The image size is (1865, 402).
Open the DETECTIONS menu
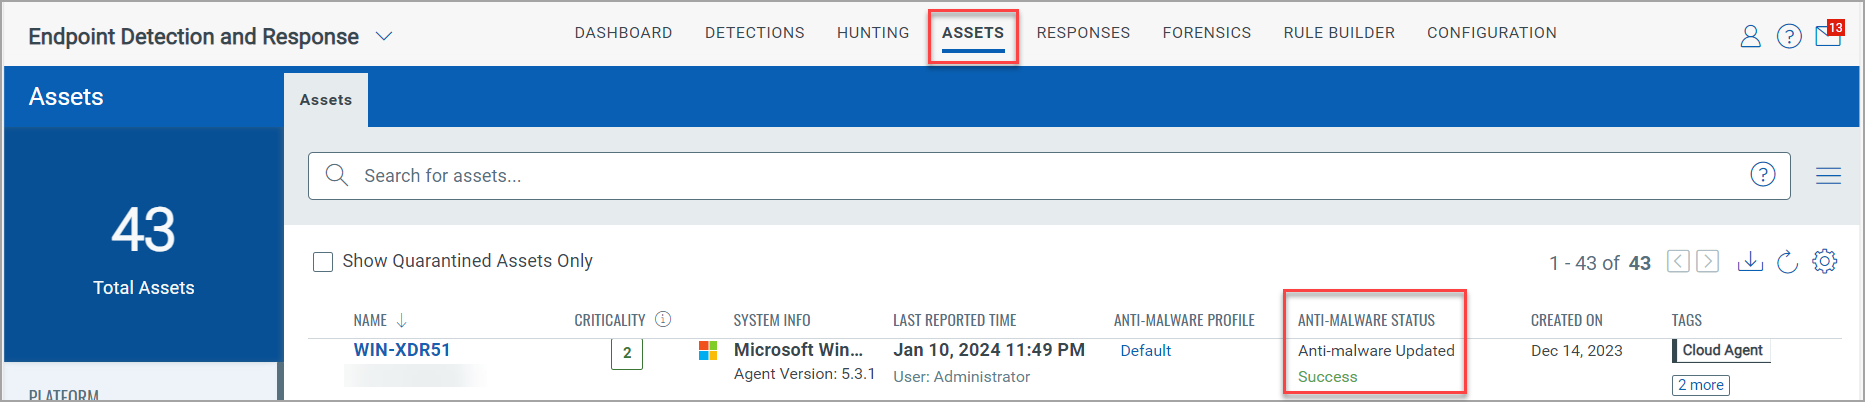coord(755,33)
